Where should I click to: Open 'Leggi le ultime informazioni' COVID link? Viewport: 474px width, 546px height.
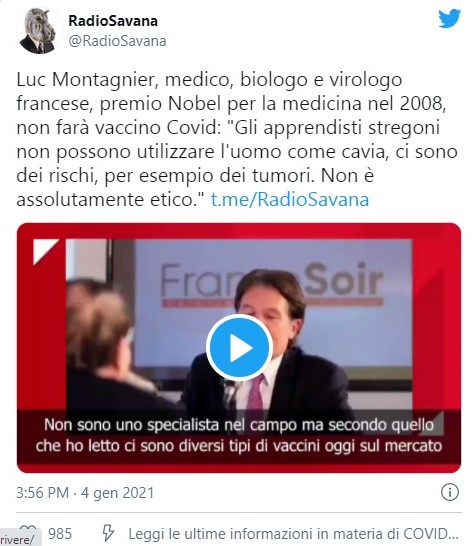pyautogui.click(x=293, y=533)
